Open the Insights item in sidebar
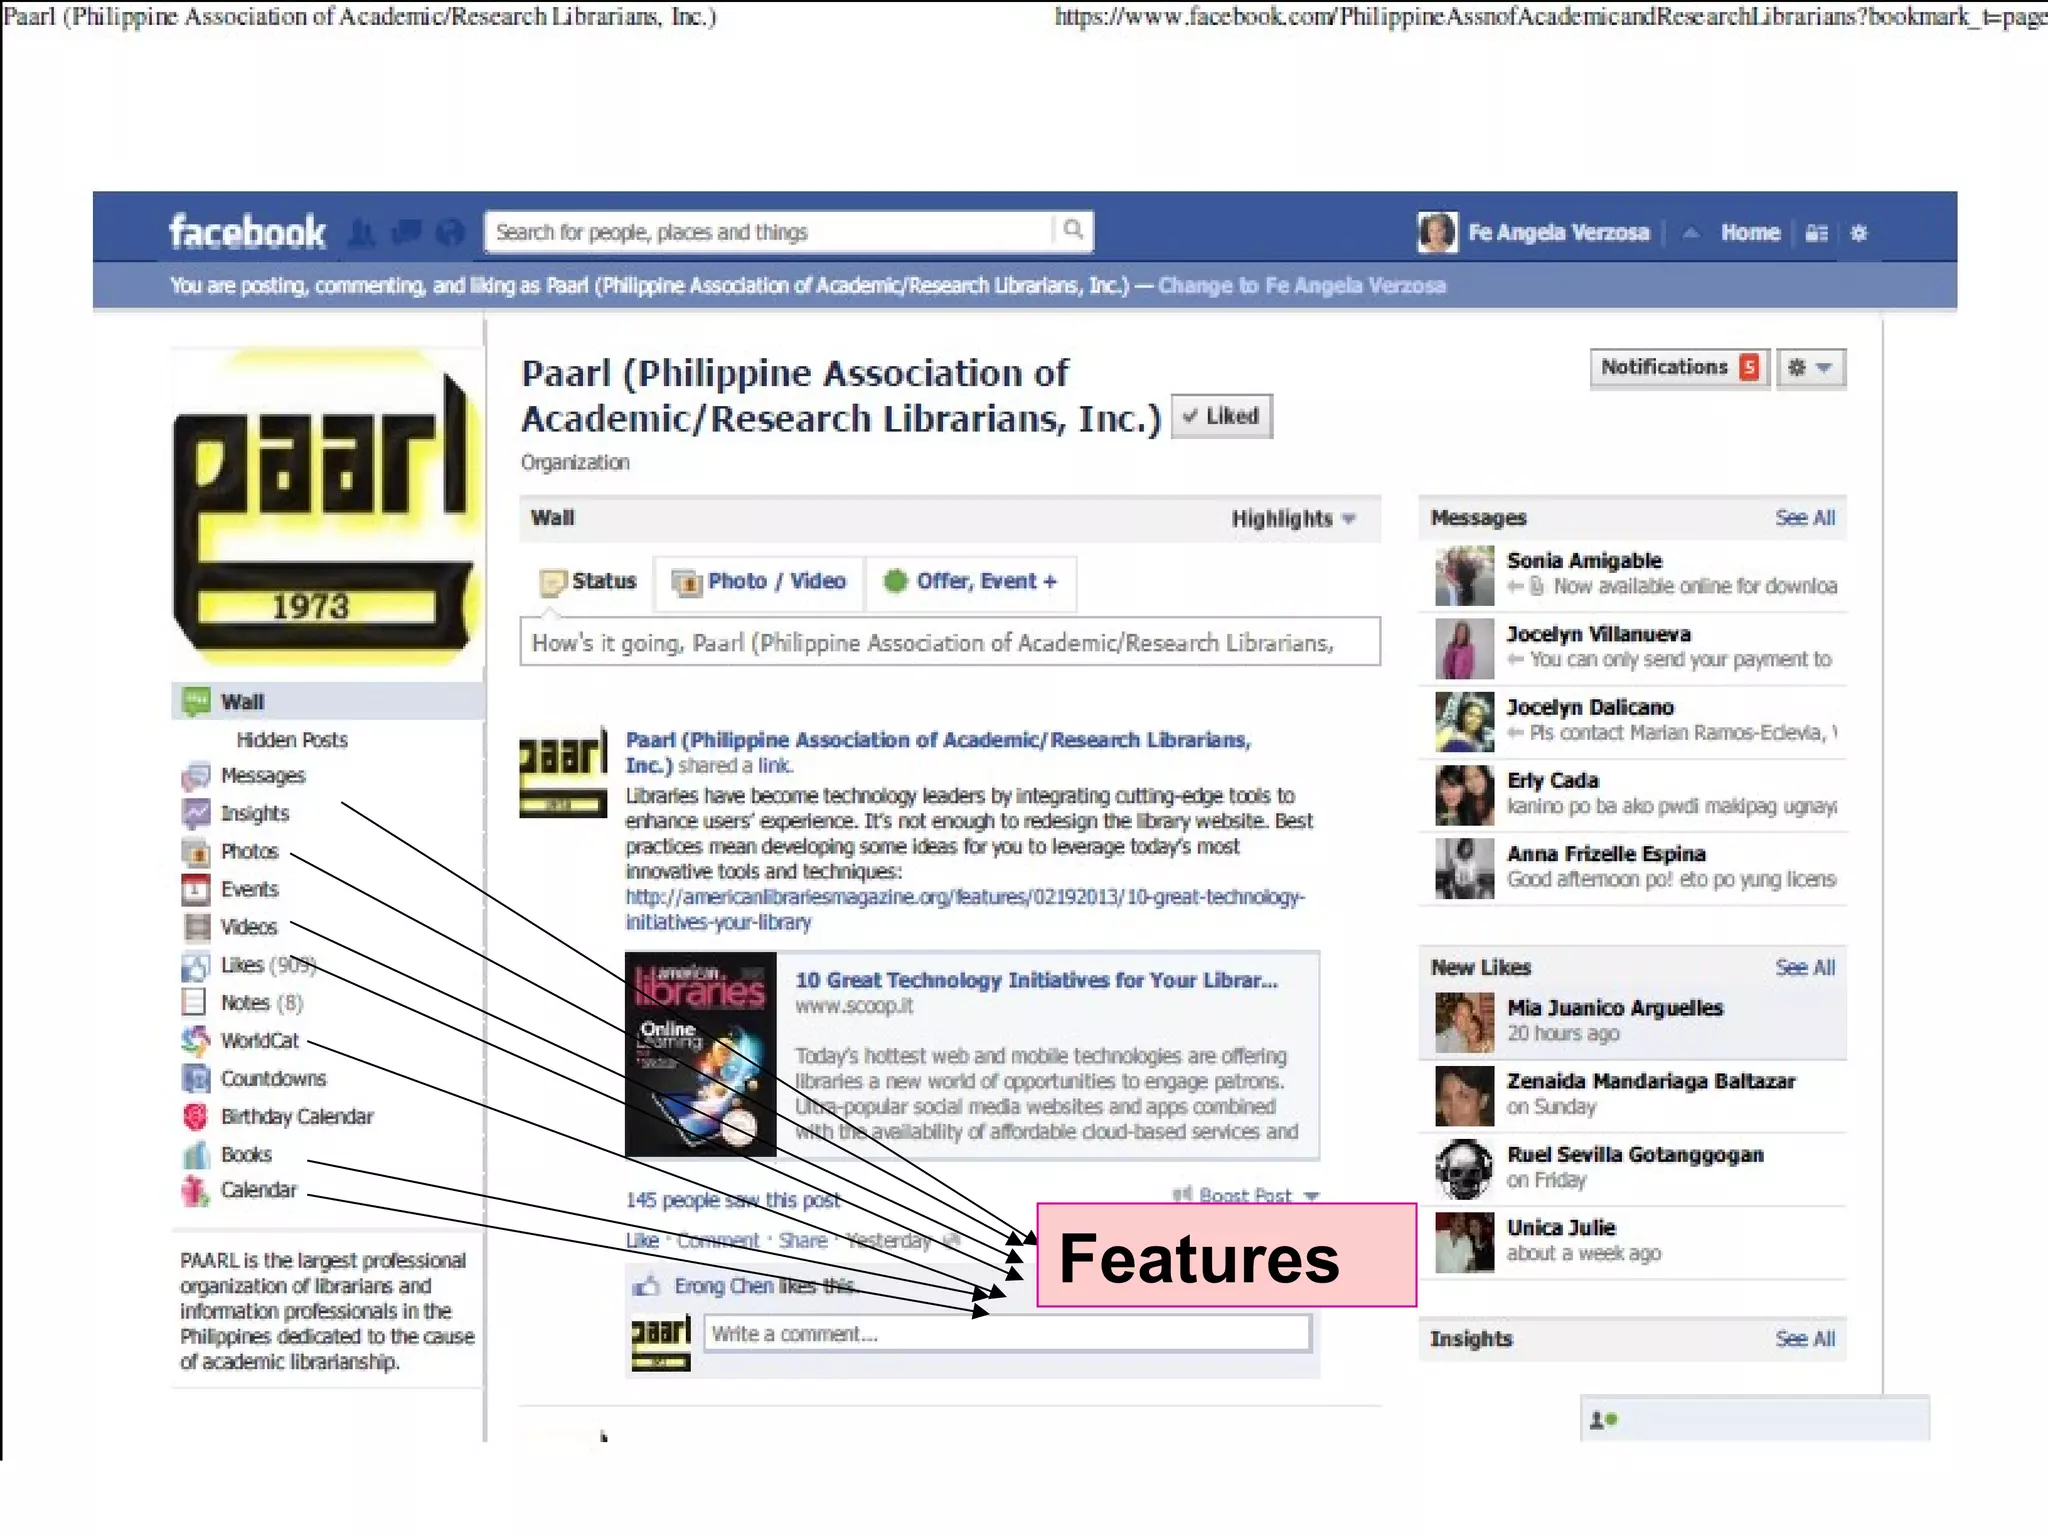 [x=254, y=814]
